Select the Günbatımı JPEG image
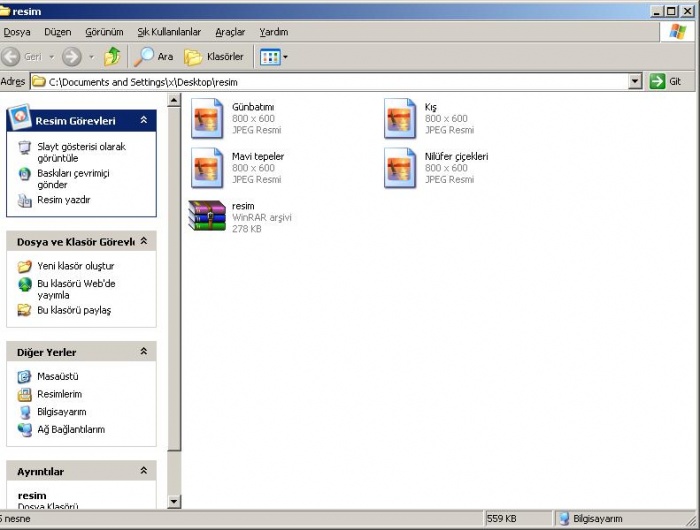The height and width of the screenshot is (530, 700). [207, 118]
